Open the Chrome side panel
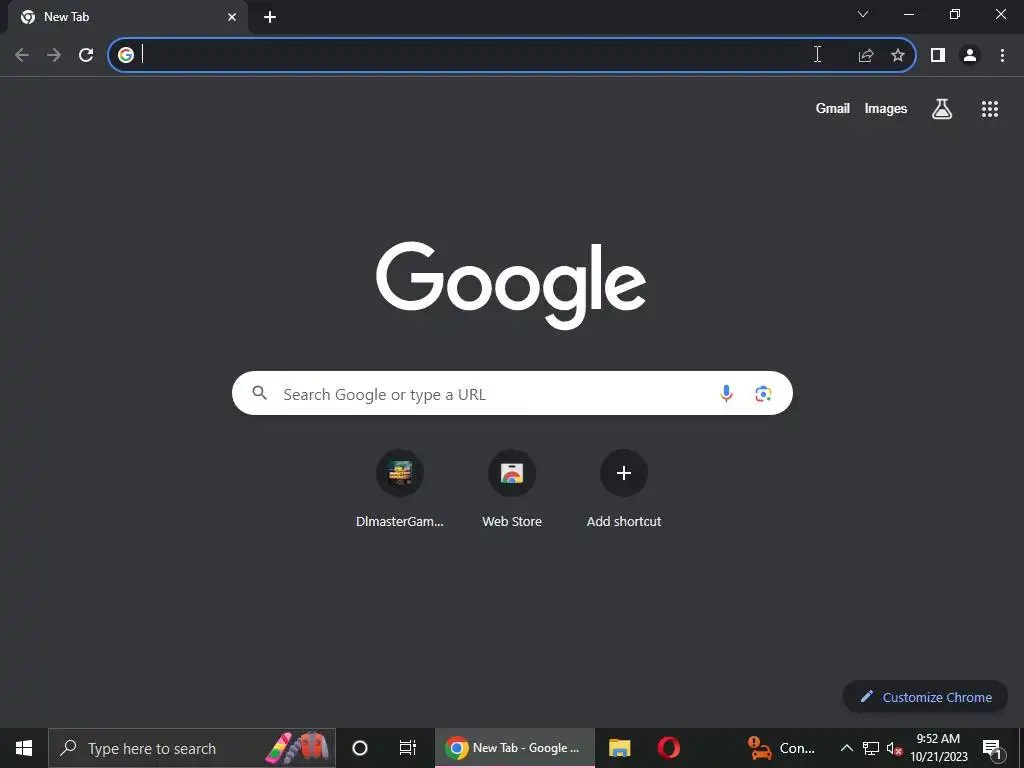The height and width of the screenshot is (768, 1024). pos(938,55)
